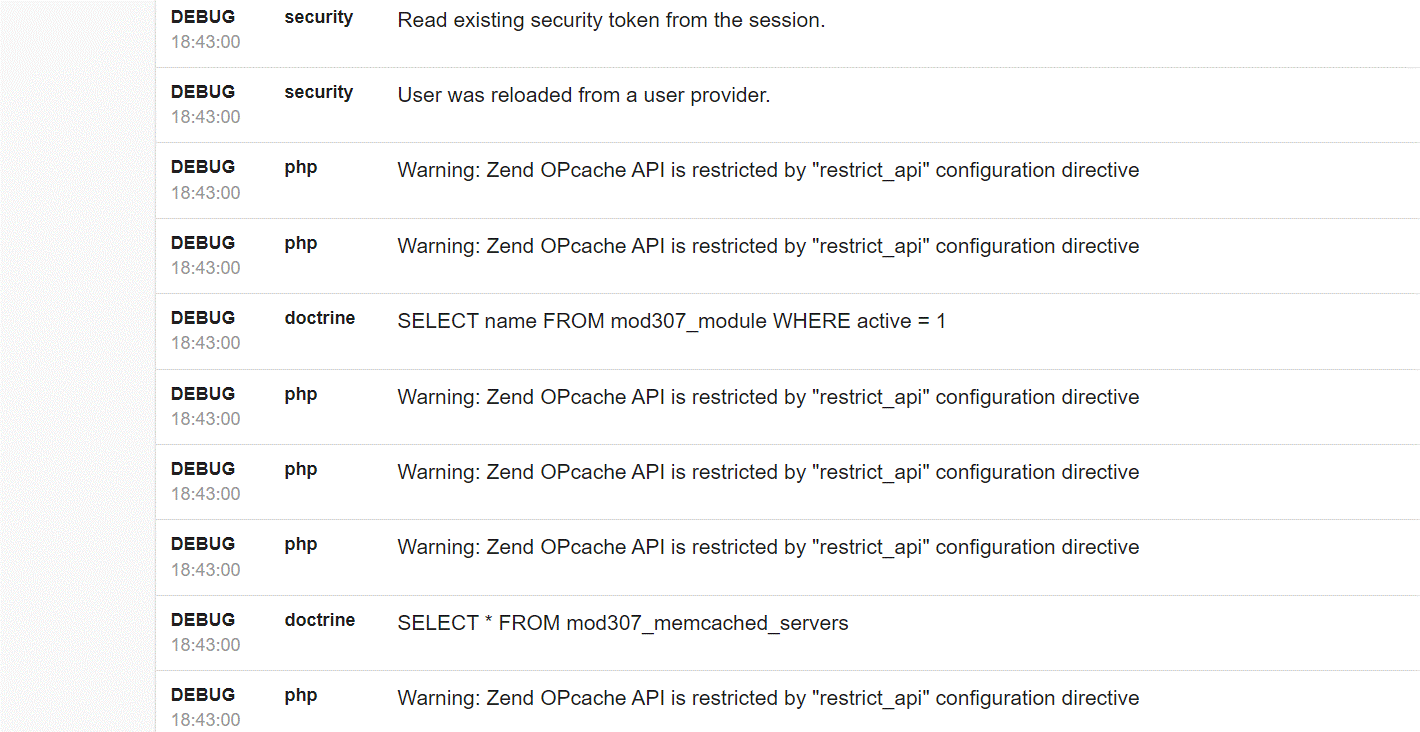1420x732 pixels.
Task: Click the "User was reloaded" log message
Action: pos(584,95)
